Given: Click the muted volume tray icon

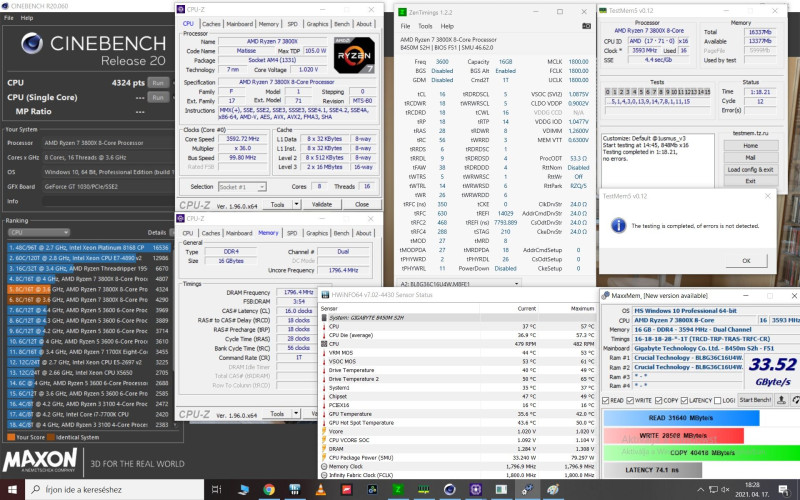Looking at the screenshot, I should [x=725, y=490].
